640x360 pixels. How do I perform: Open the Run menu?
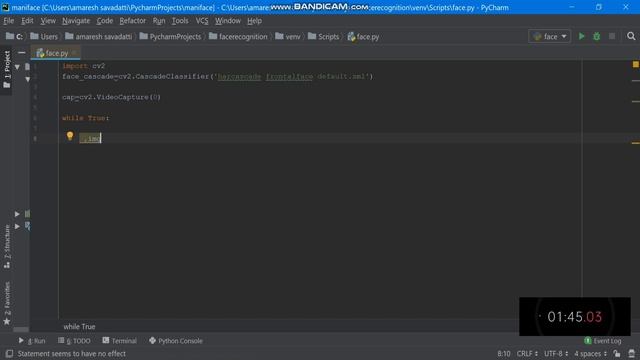(x=159, y=21)
